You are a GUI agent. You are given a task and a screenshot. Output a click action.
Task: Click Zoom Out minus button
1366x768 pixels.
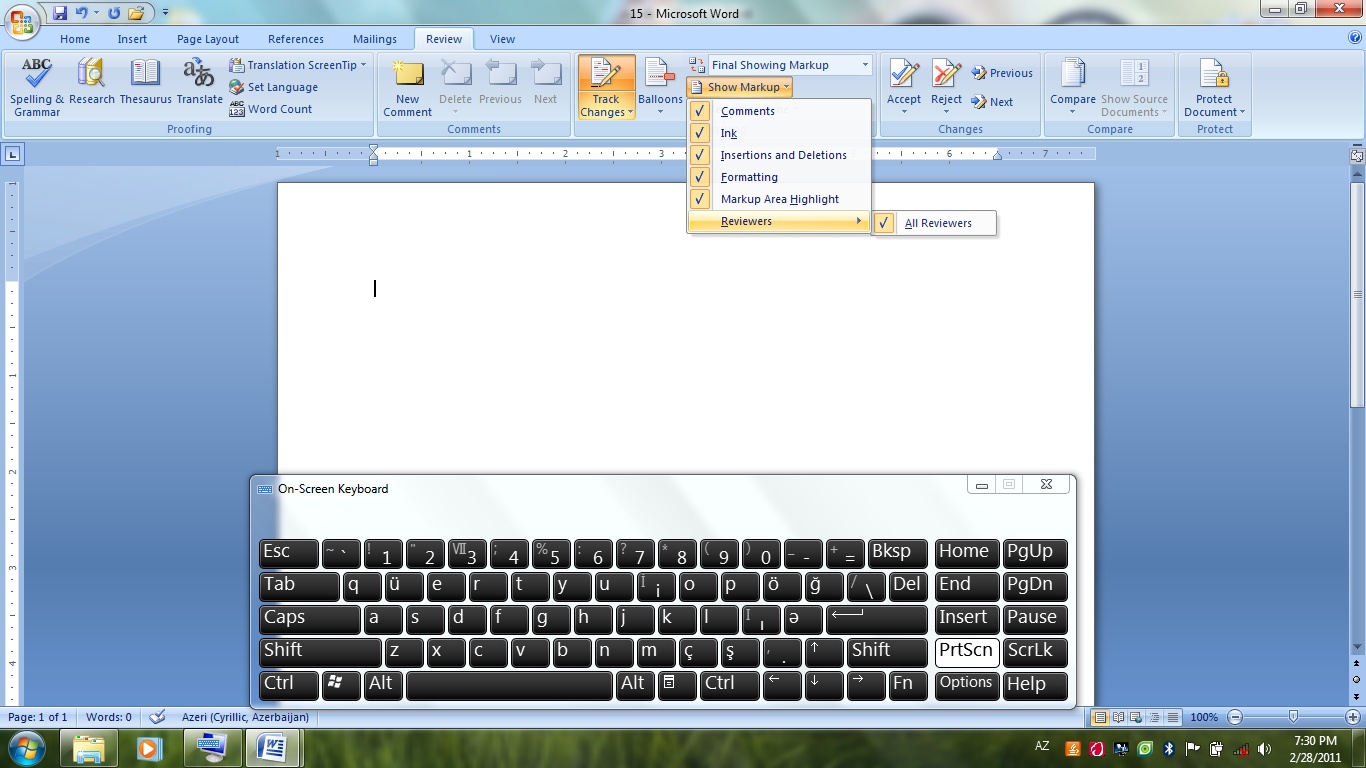(x=1235, y=717)
